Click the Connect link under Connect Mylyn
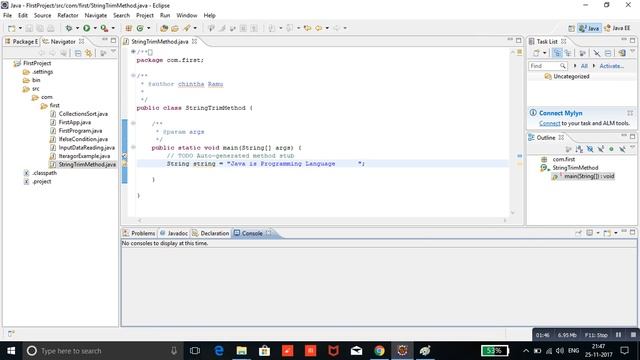This screenshot has height=360, width=640. coord(549,123)
